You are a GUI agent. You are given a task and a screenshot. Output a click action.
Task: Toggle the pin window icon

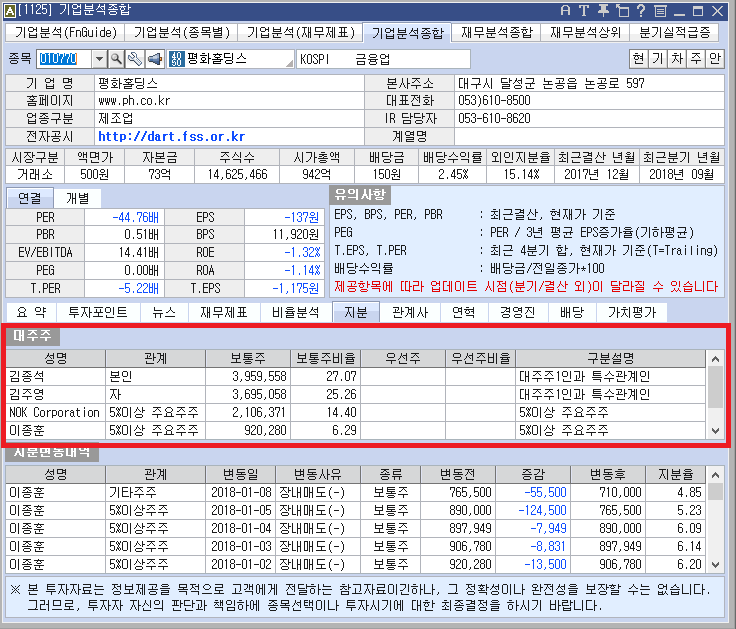(x=604, y=10)
